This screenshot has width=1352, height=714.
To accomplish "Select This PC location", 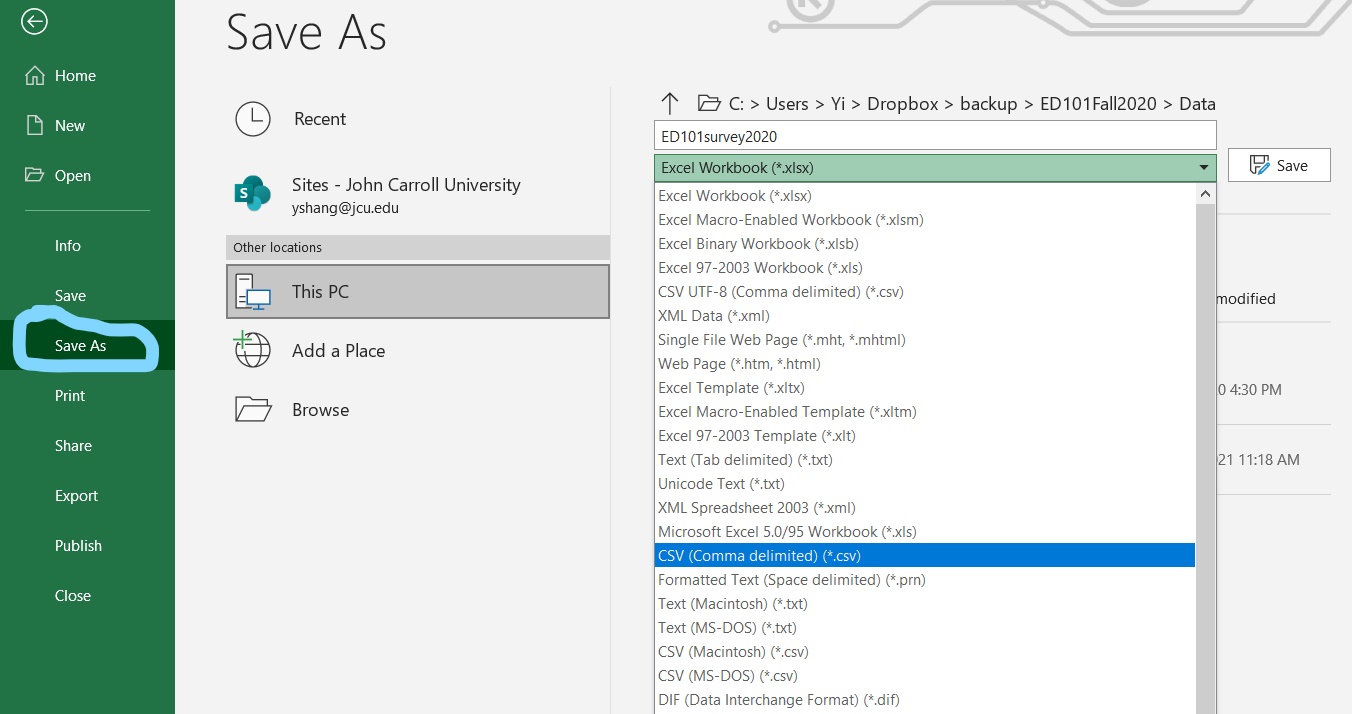I will point(417,292).
